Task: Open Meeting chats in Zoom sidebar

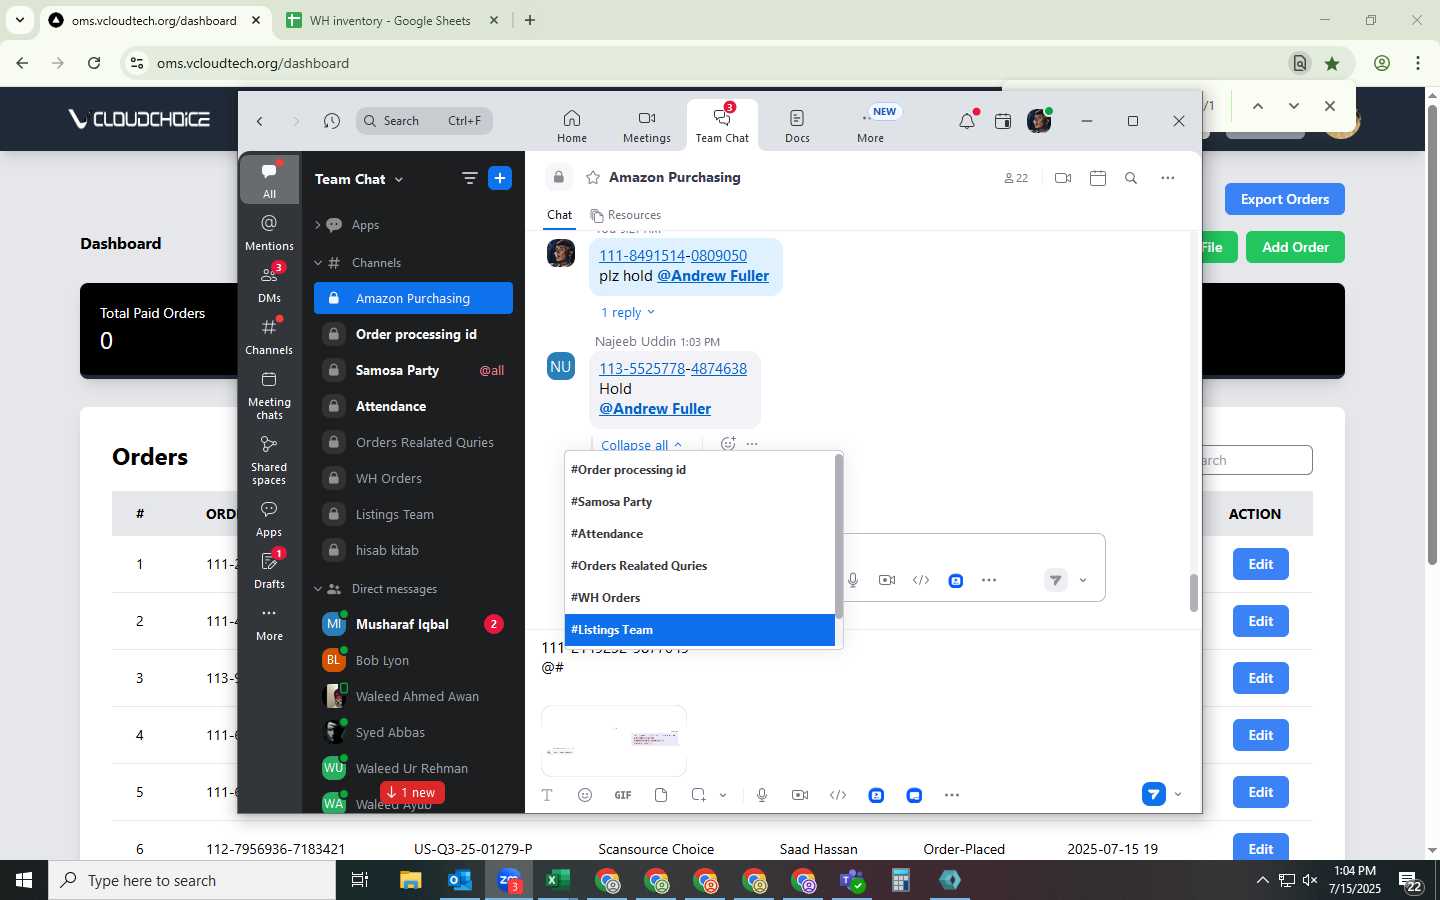Action: click(269, 395)
